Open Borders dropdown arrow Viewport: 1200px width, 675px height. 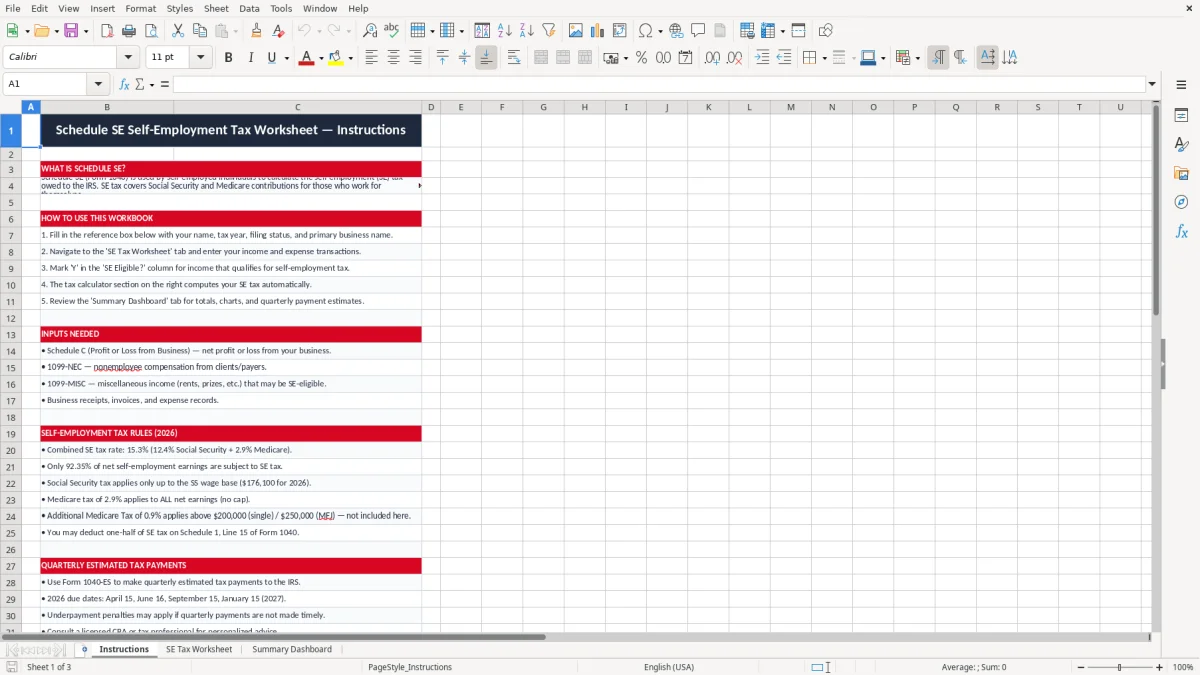coord(823,58)
